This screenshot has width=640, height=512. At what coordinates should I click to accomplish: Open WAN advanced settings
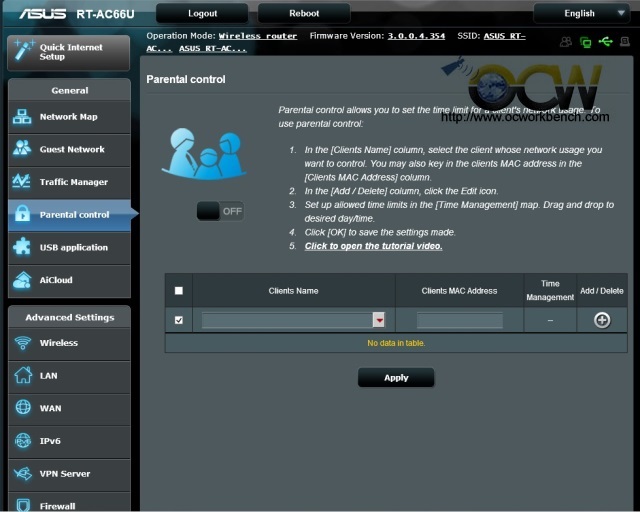[x=69, y=408]
